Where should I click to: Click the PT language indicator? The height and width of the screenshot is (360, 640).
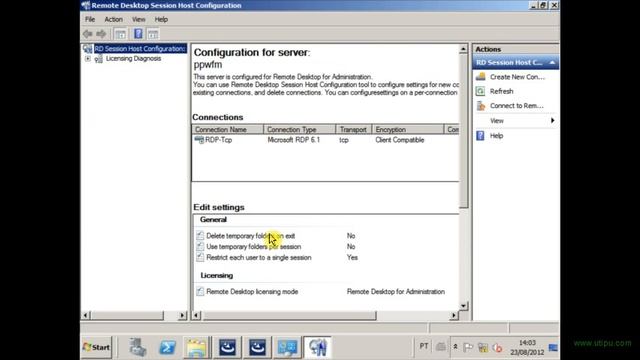(x=424, y=346)
